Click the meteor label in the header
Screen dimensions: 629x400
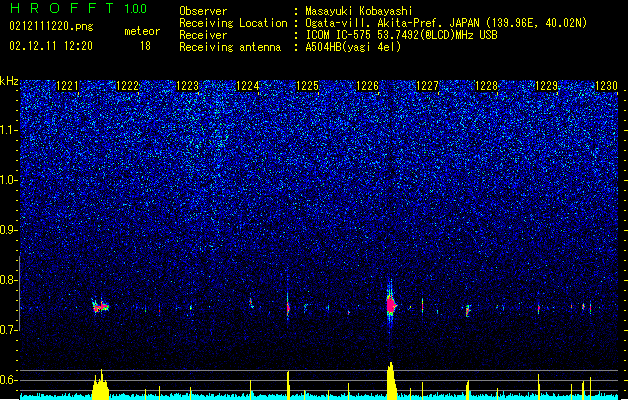[x=142, y=31]
